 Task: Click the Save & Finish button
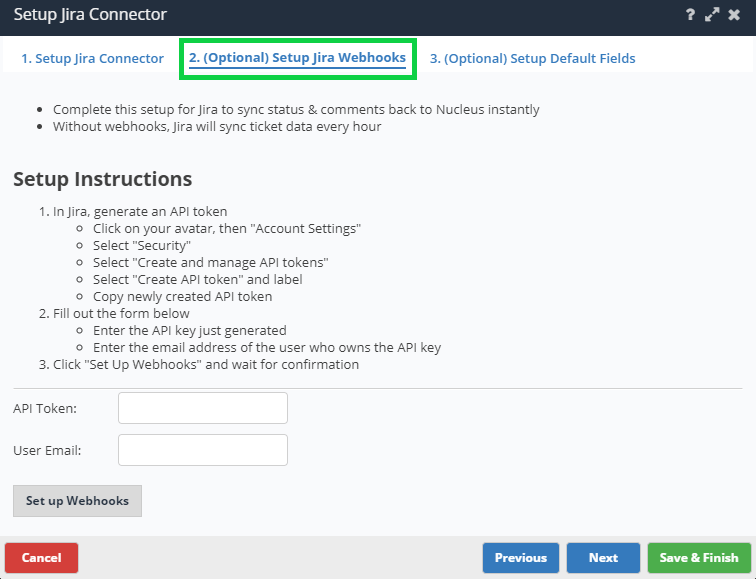click(699, 558)
